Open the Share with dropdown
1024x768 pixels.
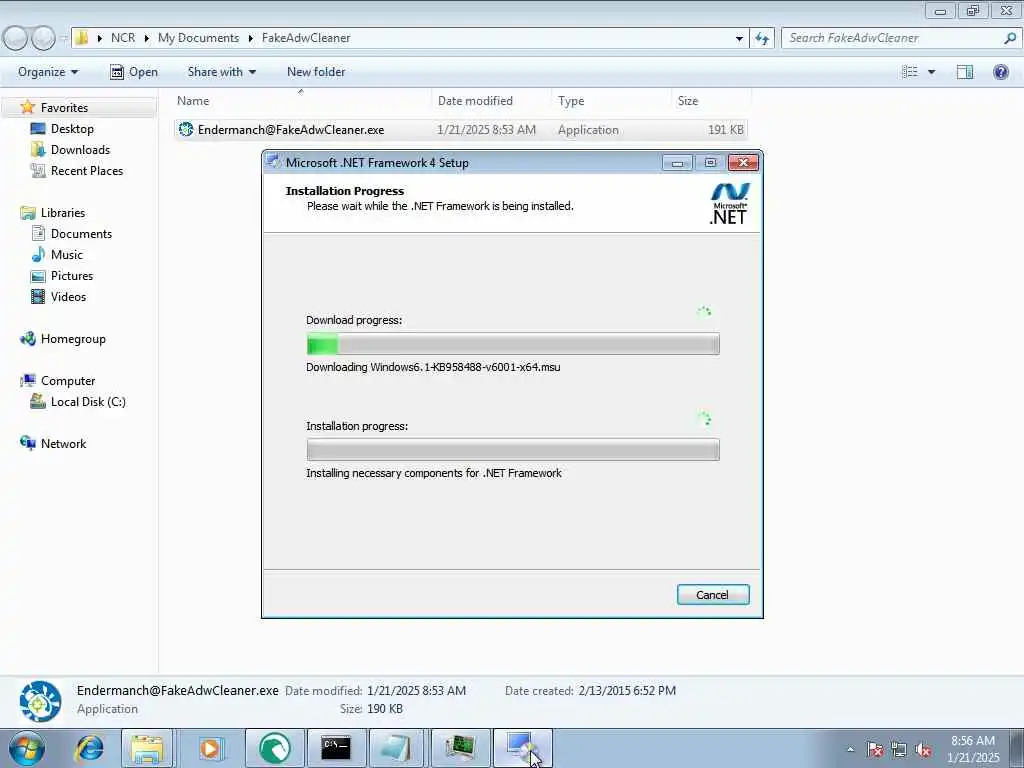[x=221, y=72]
